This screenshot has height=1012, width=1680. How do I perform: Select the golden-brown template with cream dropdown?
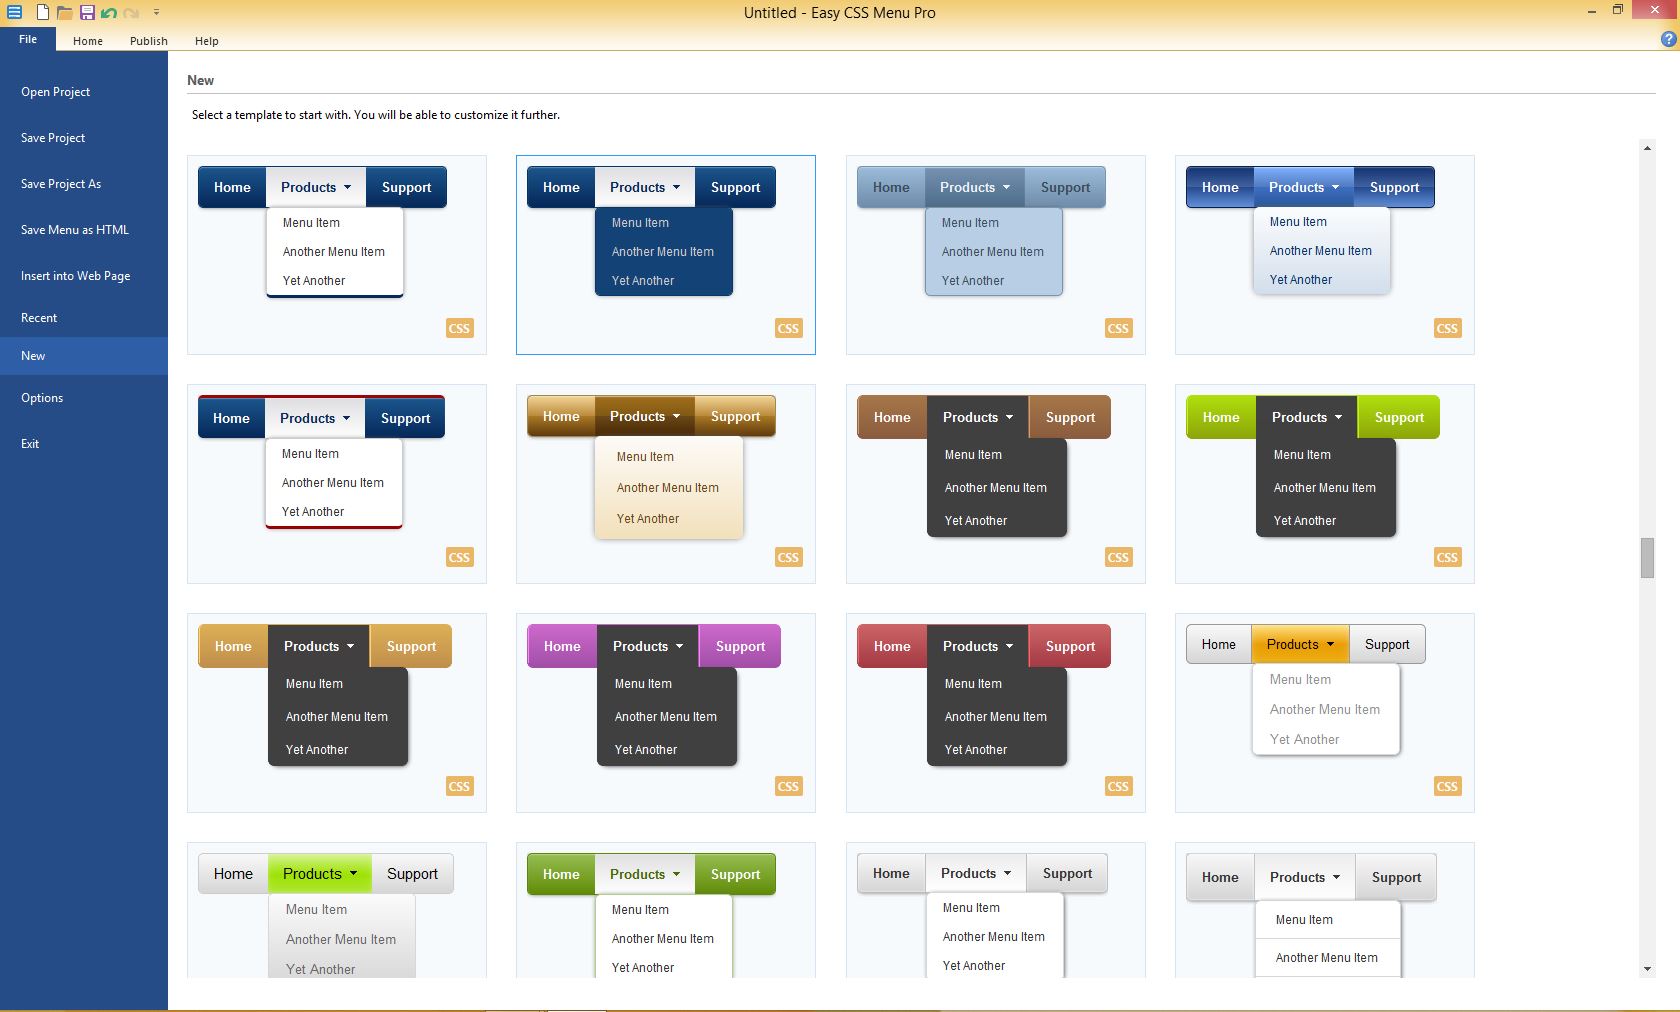[x=666, y=484]
